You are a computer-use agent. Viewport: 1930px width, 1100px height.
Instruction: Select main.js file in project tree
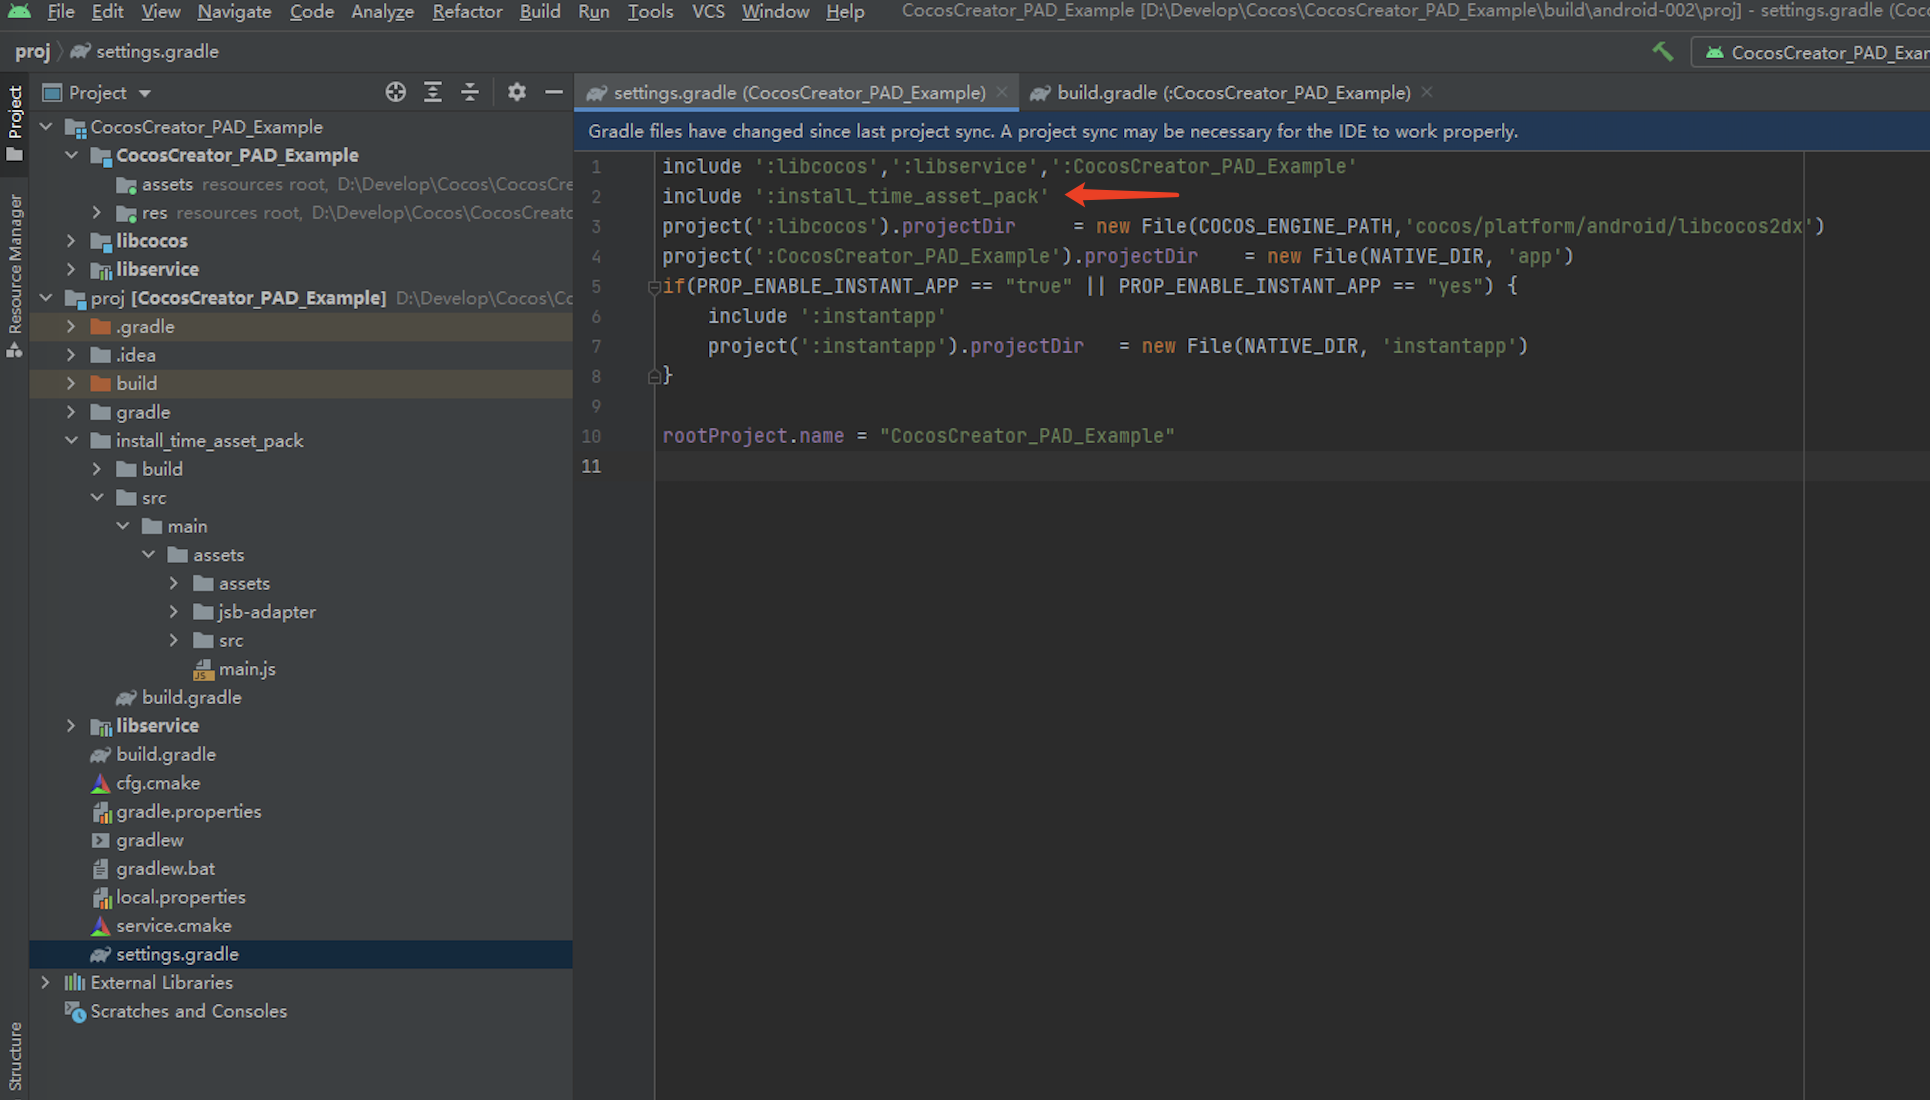(x=246, y=669)
